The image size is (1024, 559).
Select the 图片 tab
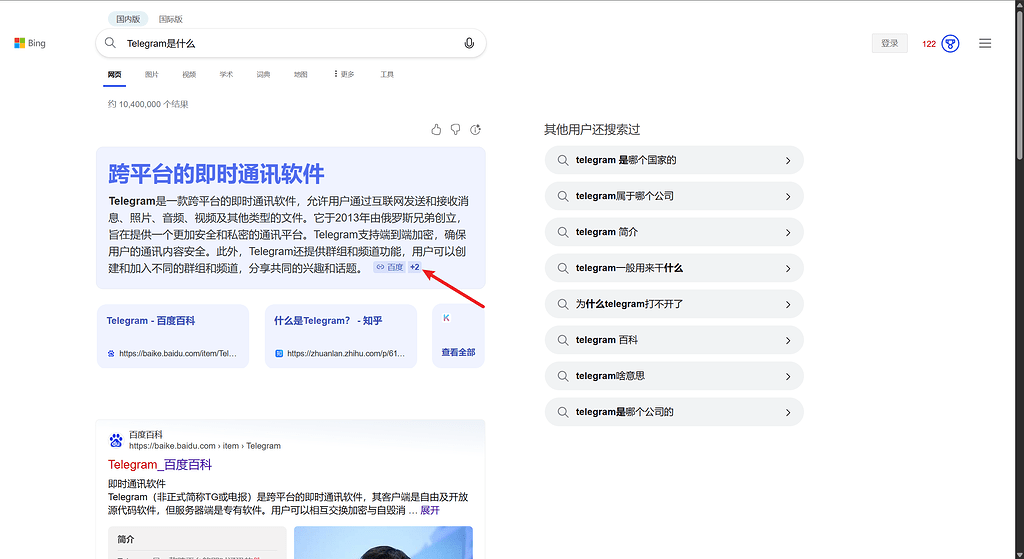[152, 74]
